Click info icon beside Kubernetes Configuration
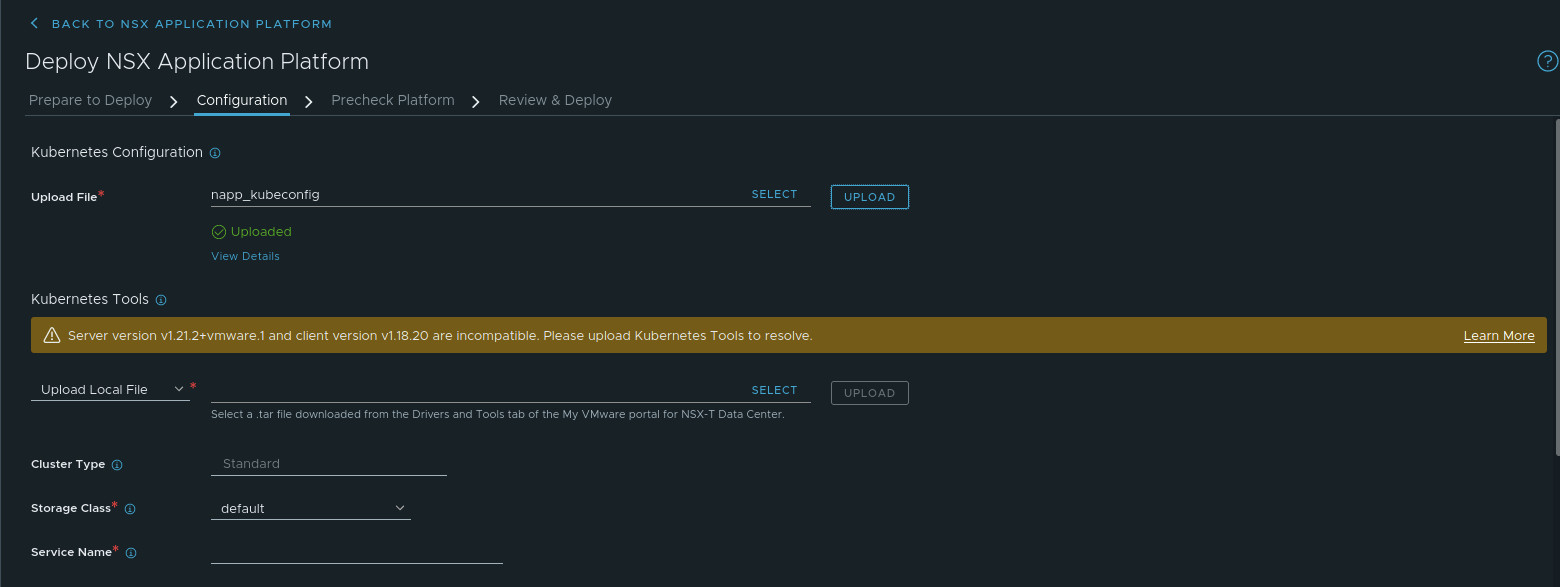The width and height of the screenshot is (1560, 587). (215, 153)
